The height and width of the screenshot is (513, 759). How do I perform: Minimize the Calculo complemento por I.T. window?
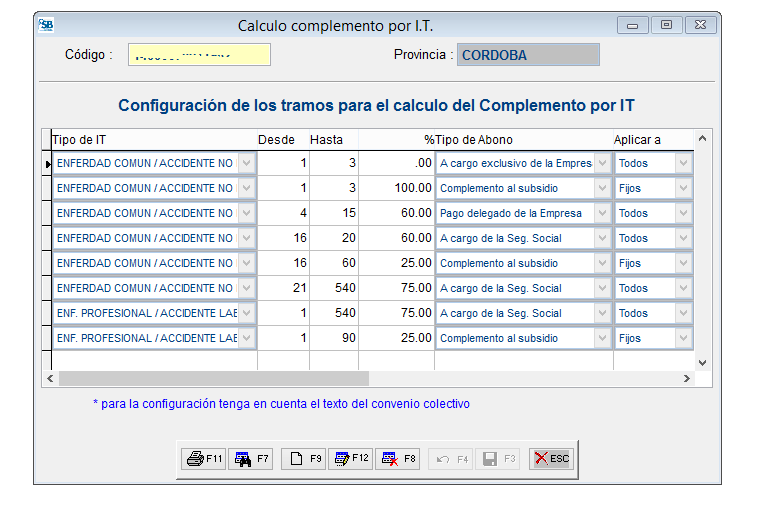[633, 25]
